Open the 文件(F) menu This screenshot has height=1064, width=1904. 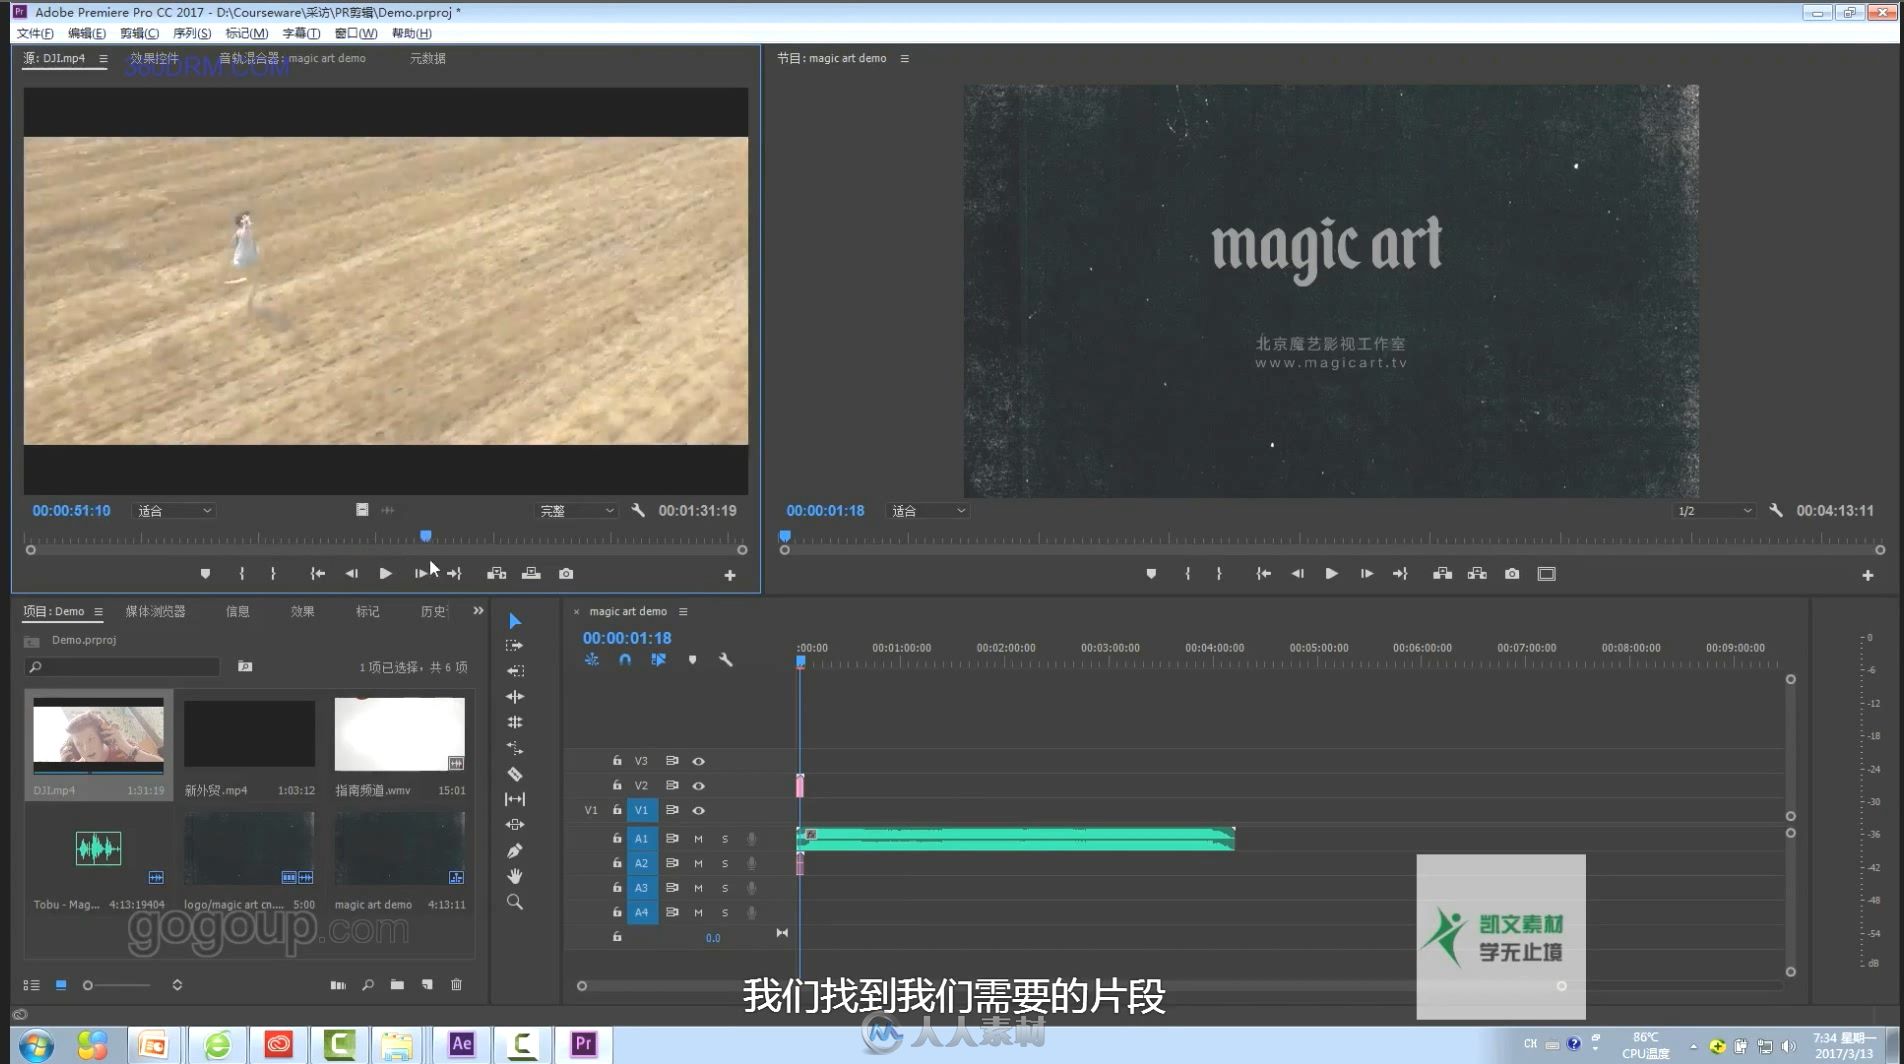coord(35,33)
